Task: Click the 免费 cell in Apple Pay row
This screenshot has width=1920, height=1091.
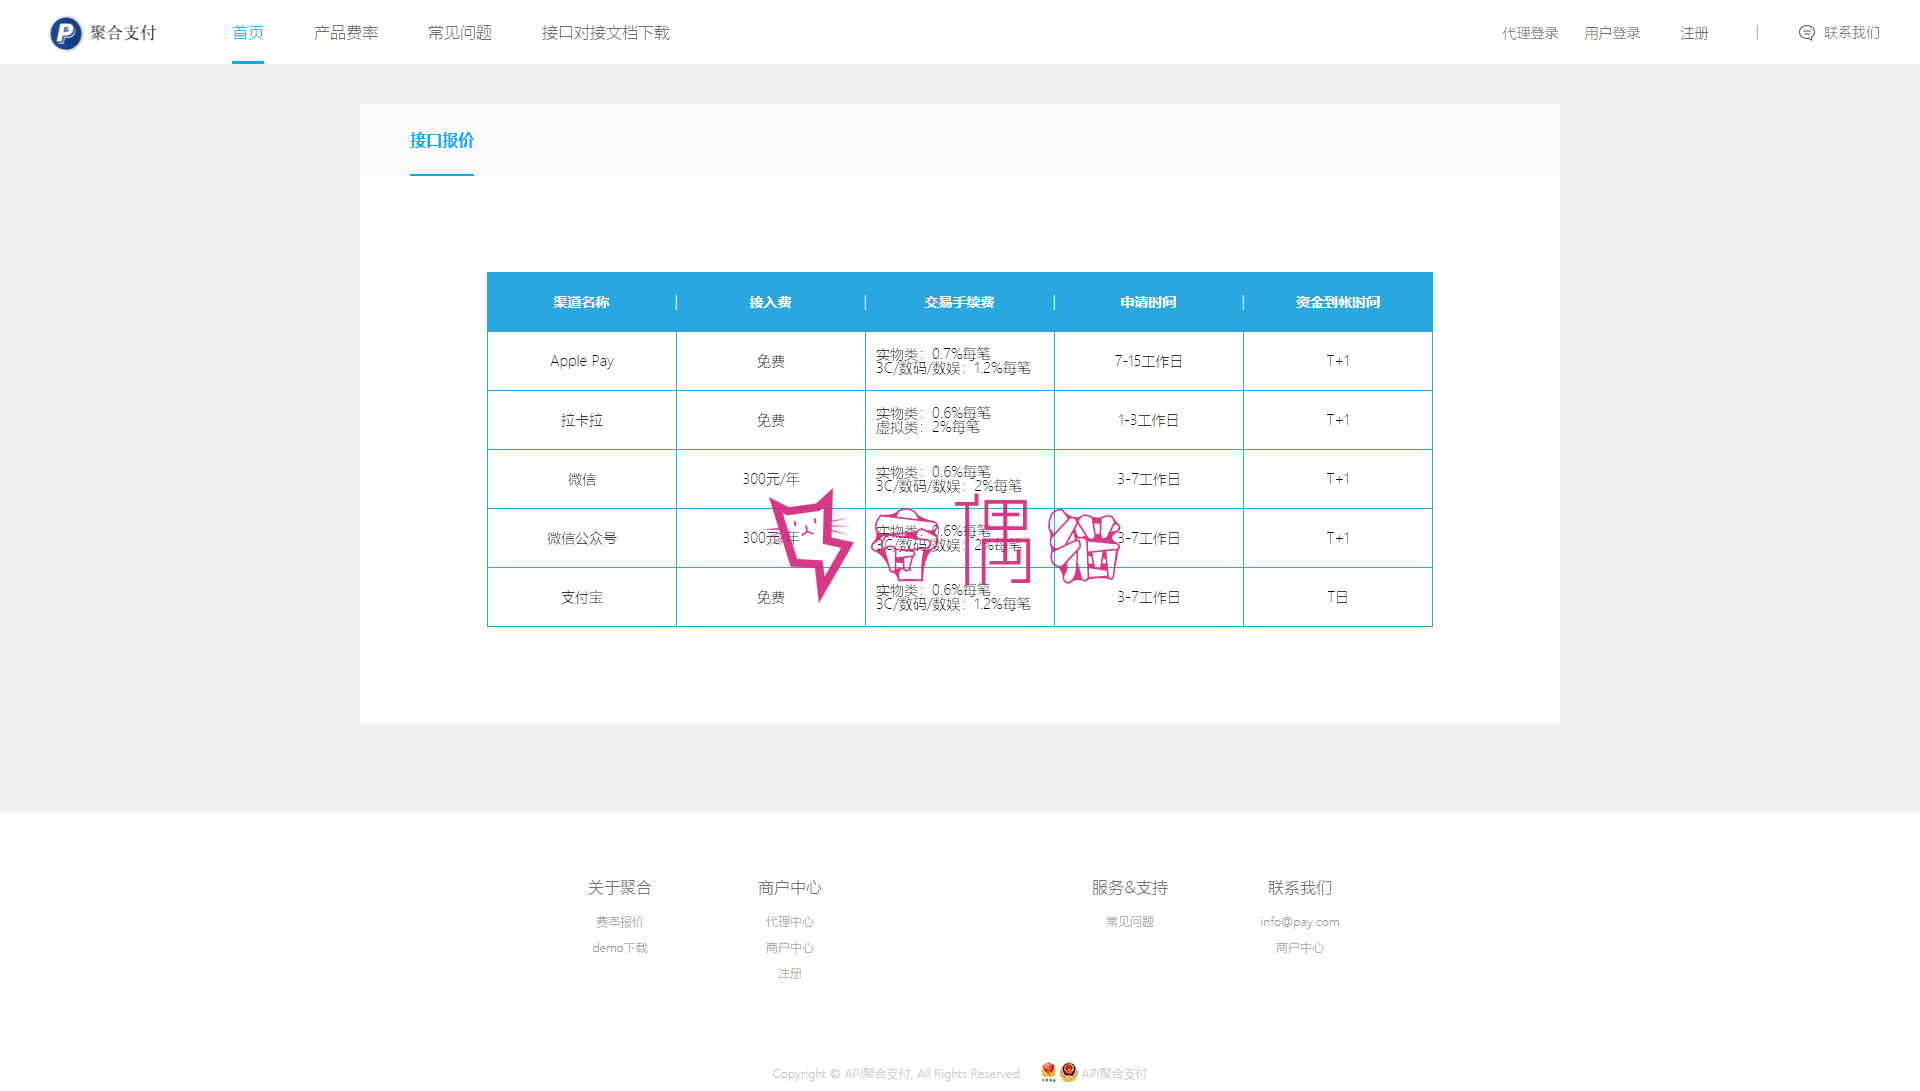Action: pos(771,361)
